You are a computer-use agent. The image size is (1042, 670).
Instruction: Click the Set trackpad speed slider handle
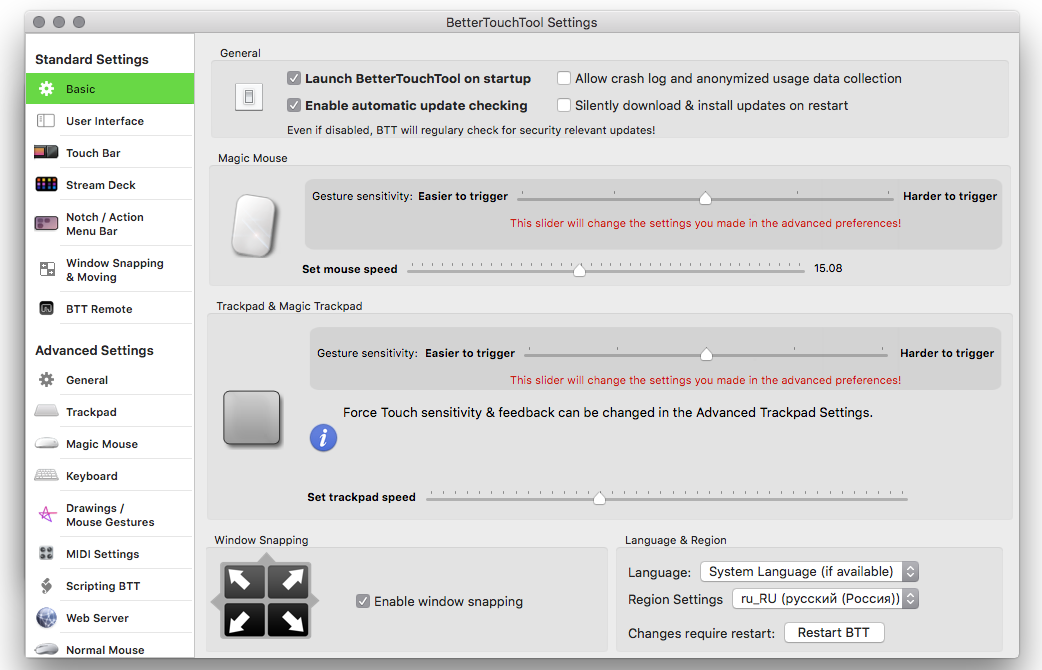coord(599,498)
